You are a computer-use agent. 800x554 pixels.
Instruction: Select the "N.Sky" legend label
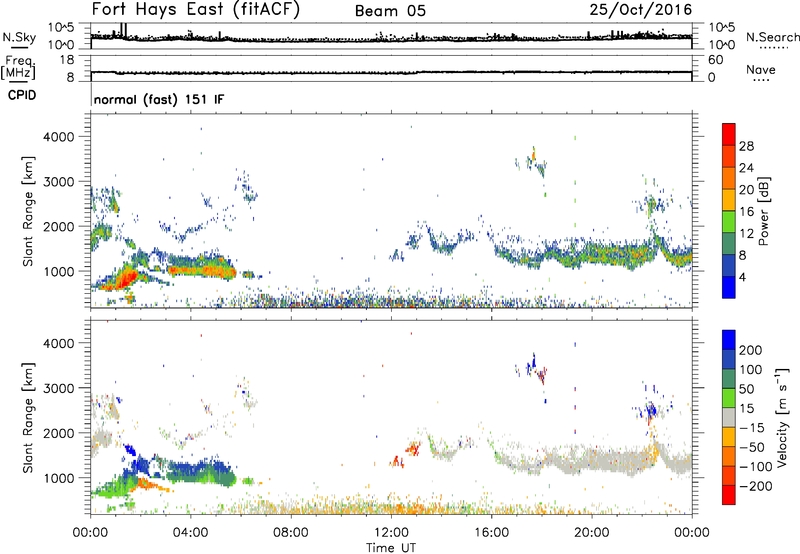click(x=19, y=37)
